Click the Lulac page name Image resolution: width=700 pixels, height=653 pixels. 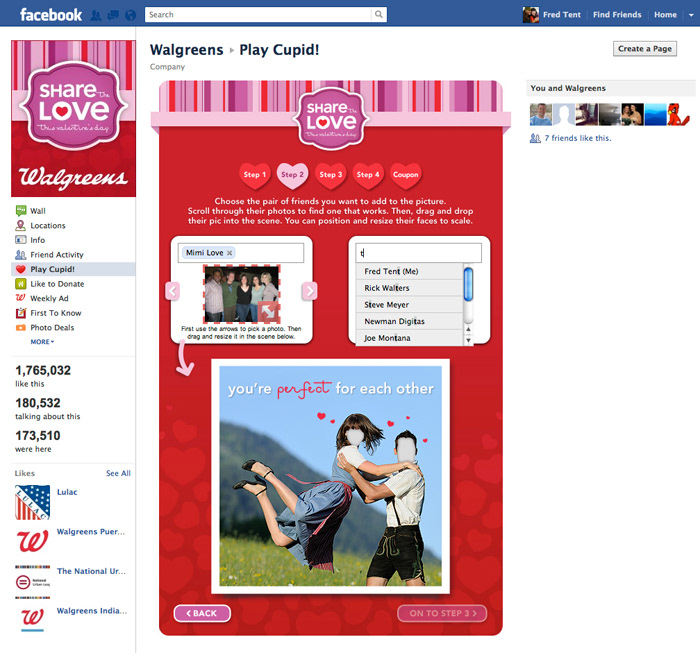pos(67,492)
